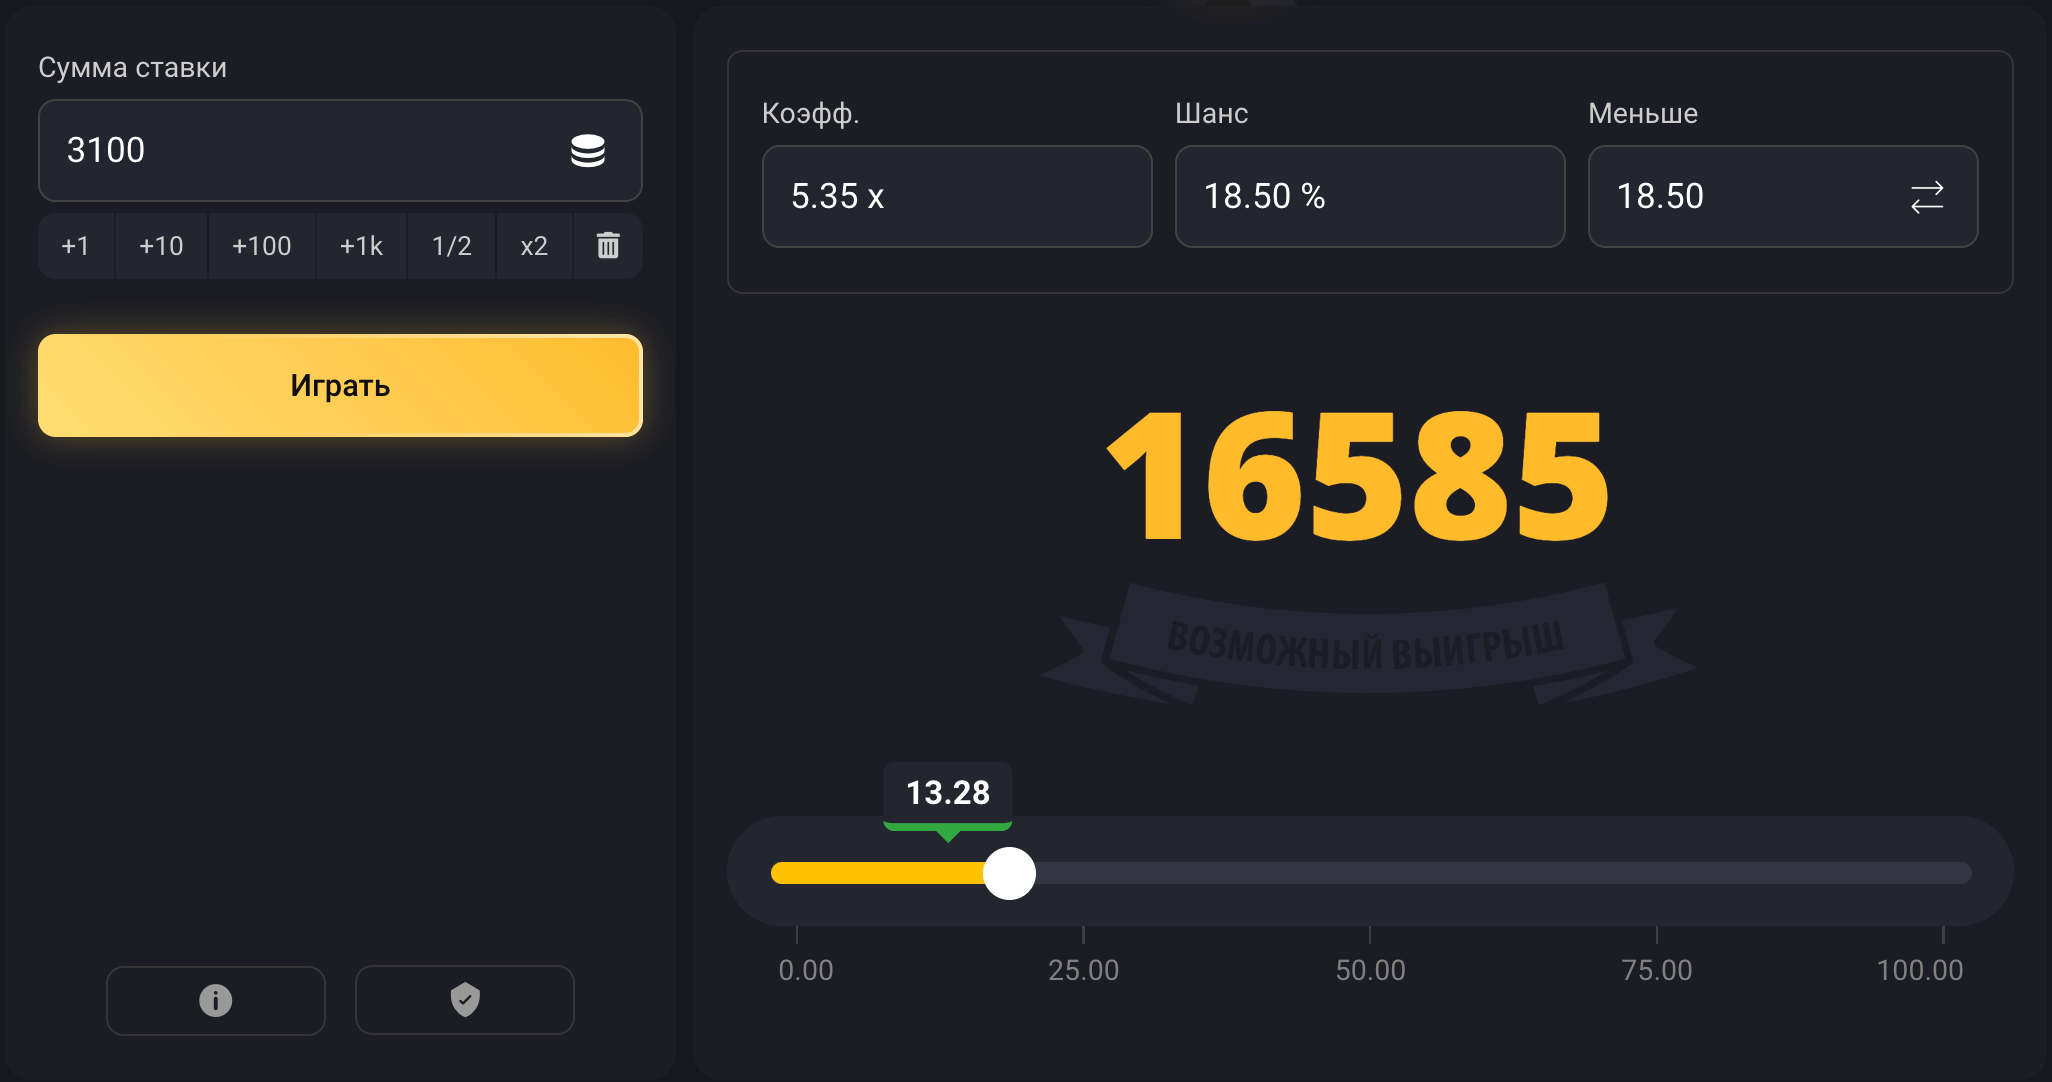Click the Сумма ставки input field

pos(300,151)
